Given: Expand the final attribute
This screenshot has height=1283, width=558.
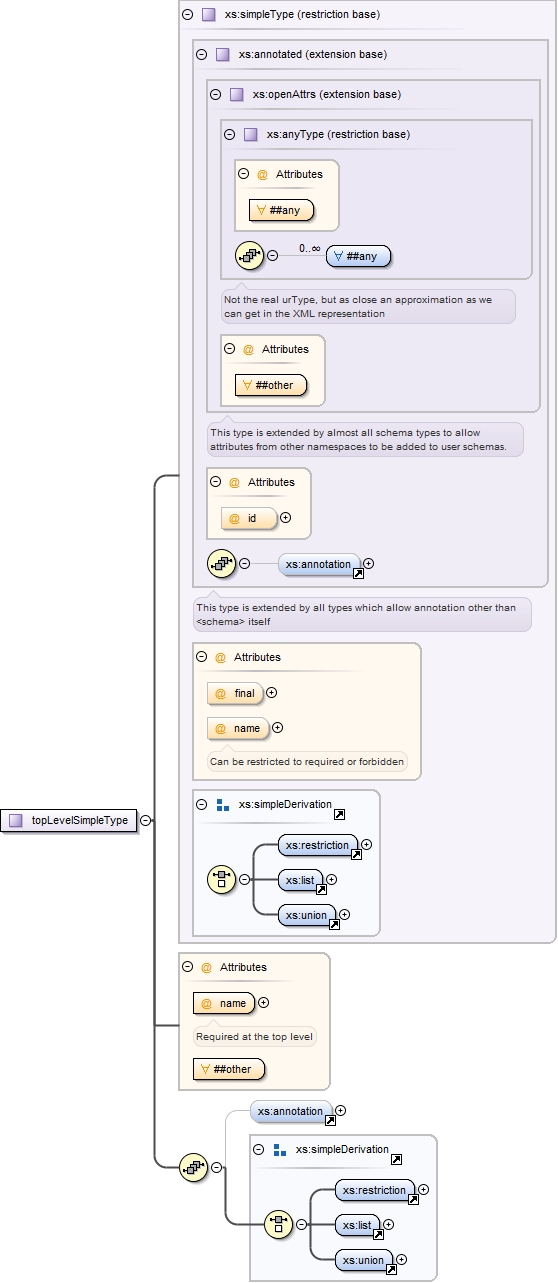Looking at the screenshot, I should (272, 693).
